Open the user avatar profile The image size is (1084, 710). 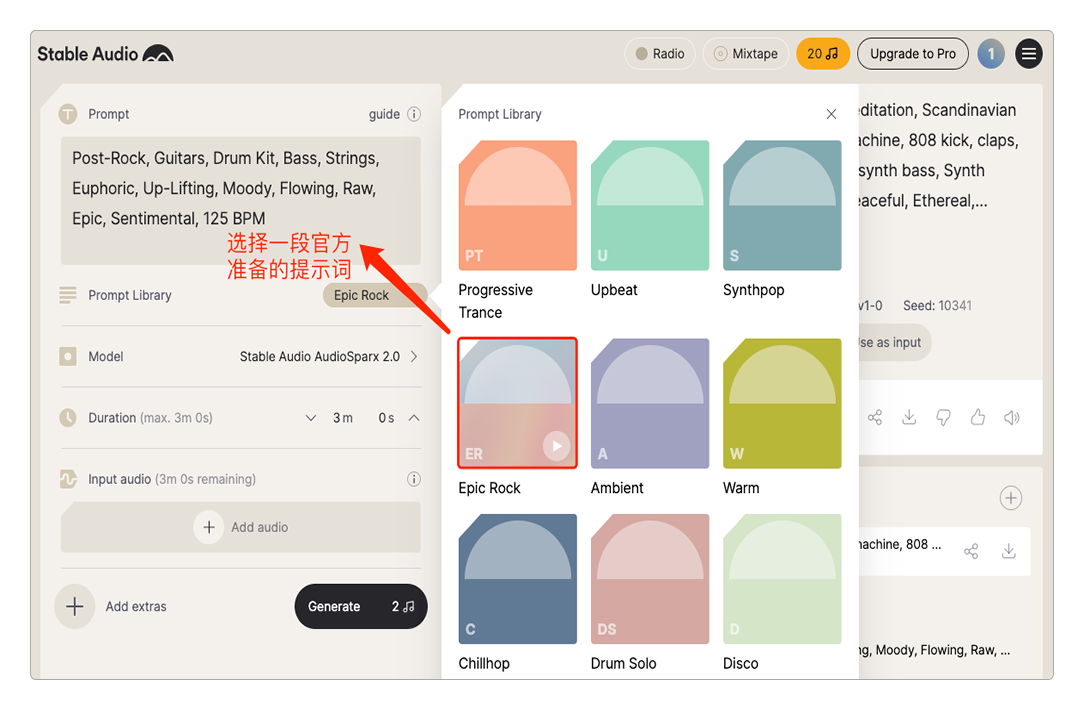pyautogui.click(x=991, y=54)
